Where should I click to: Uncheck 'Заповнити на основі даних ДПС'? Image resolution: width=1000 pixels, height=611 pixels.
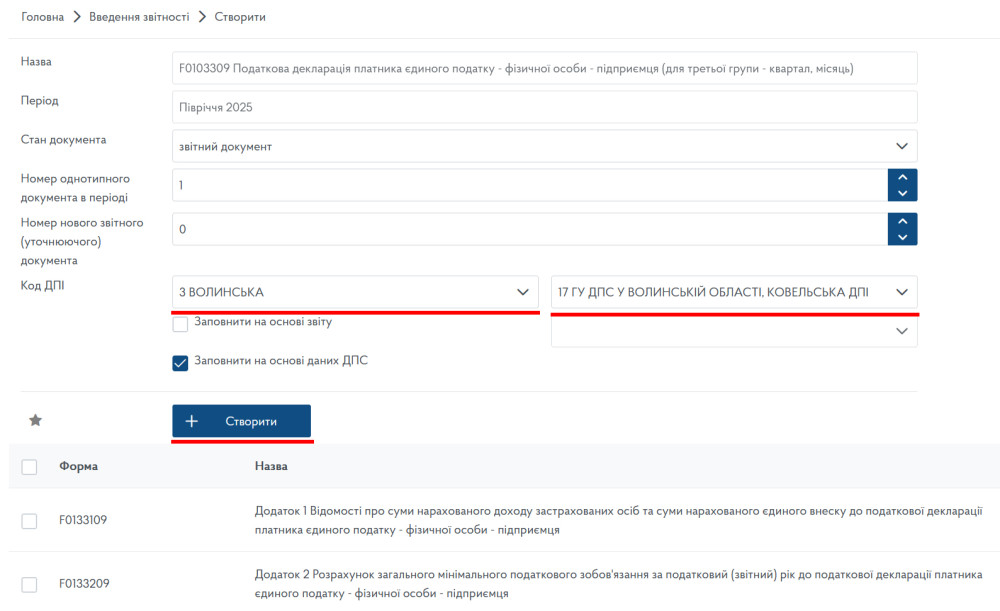pos(180,363)
